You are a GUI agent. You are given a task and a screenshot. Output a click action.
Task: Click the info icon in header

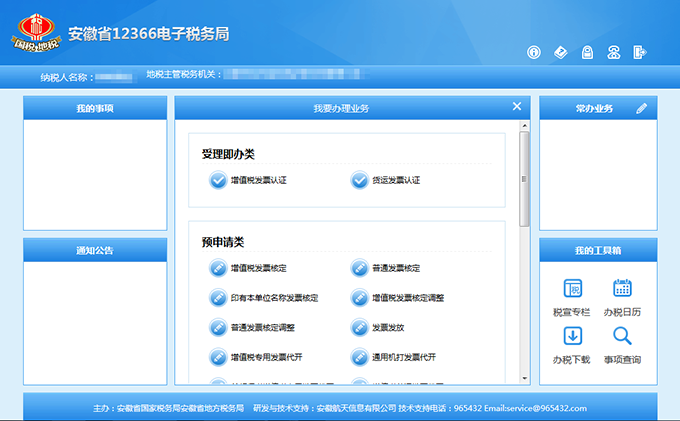point(534,52)
